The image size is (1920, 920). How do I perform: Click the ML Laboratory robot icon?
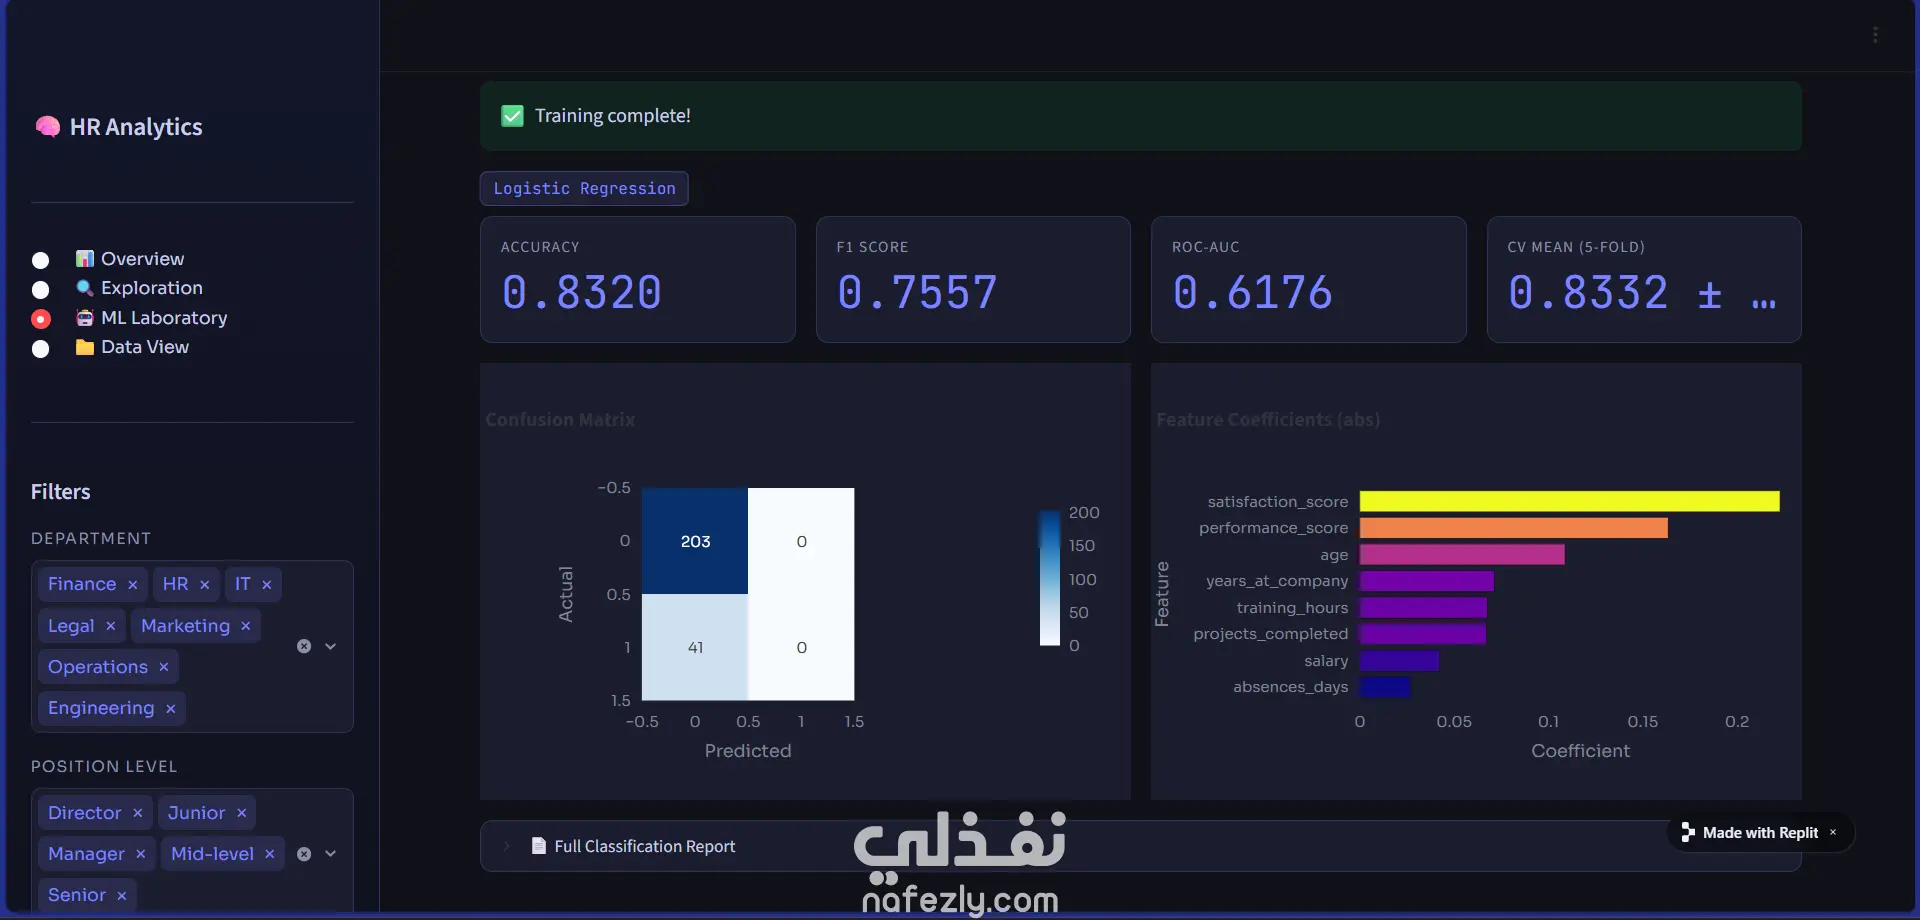point(85,318)
